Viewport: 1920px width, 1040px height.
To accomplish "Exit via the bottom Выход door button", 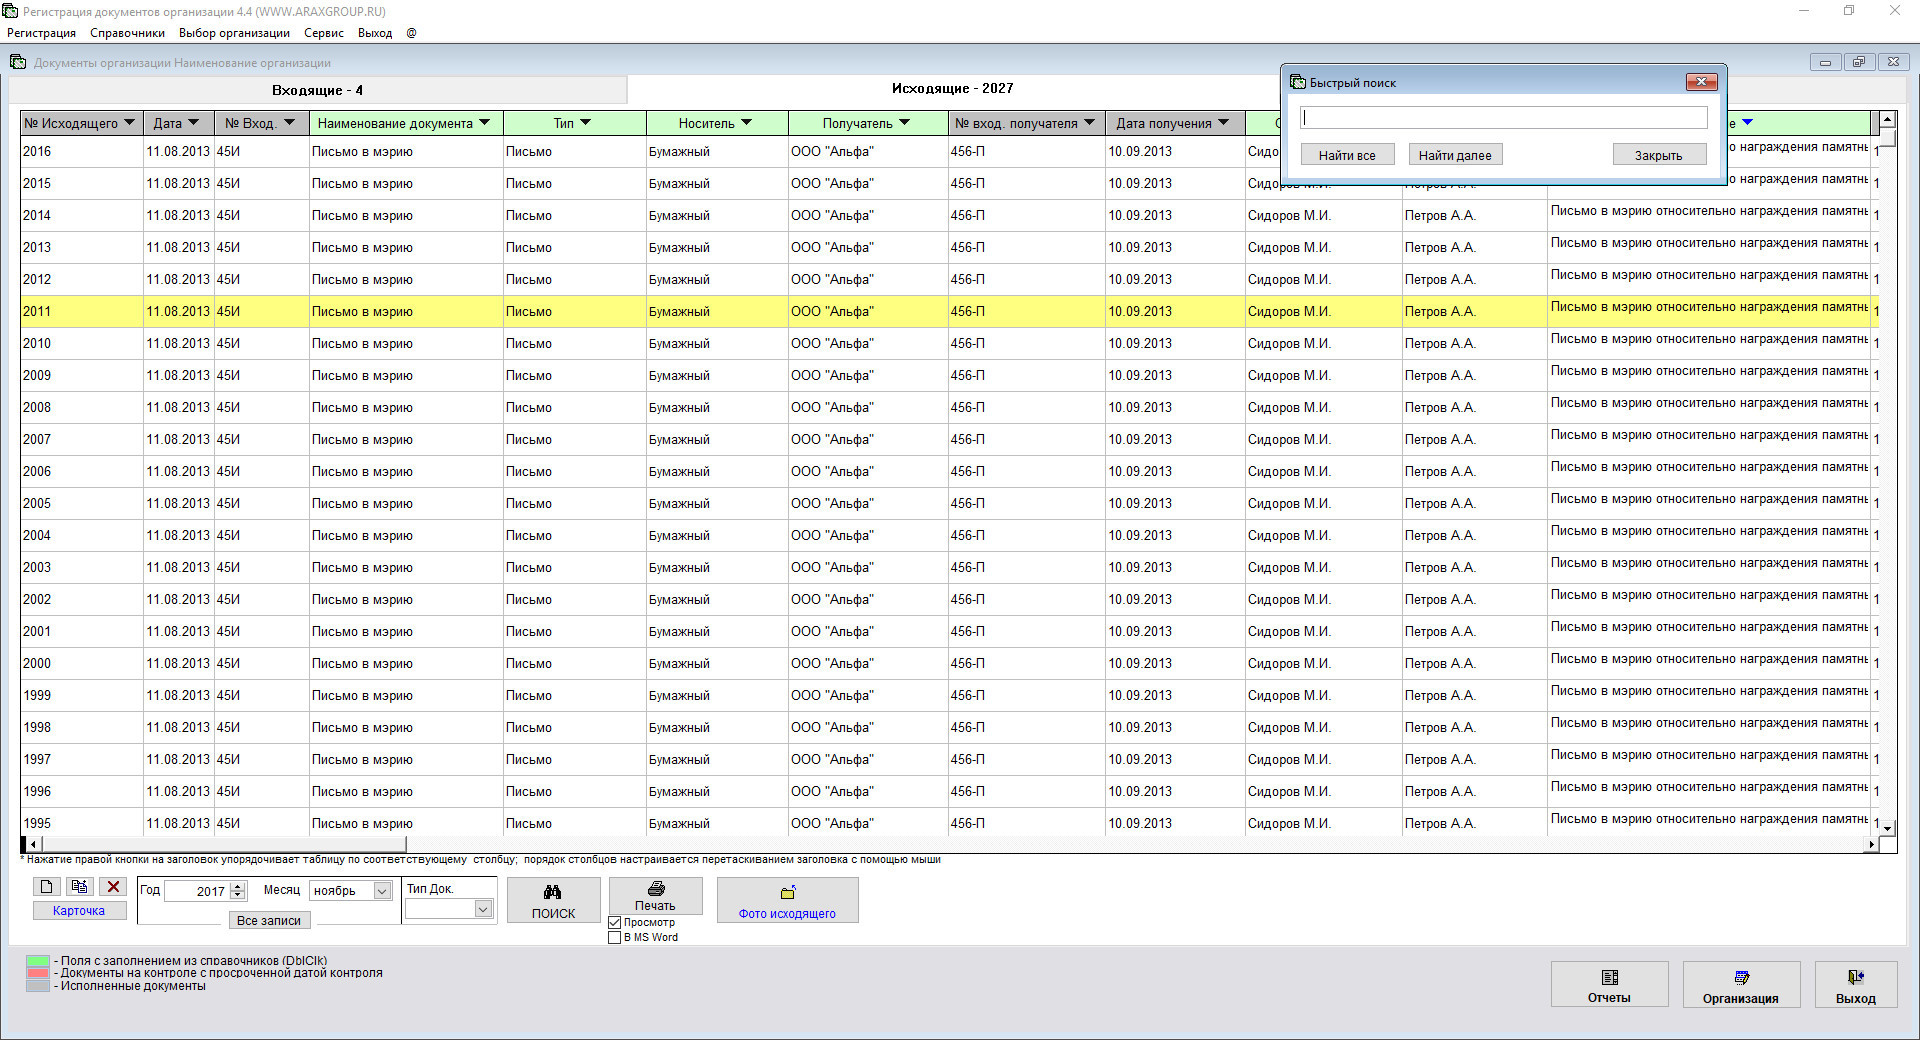I will [1856, 985].
